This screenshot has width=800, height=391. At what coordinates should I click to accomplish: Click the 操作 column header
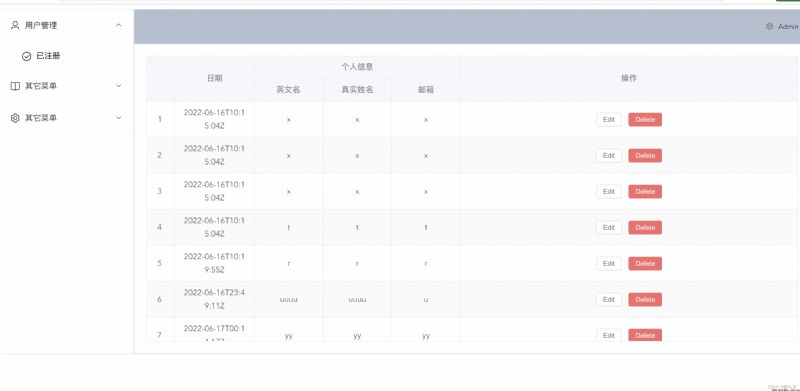click(x=629, y=78)
